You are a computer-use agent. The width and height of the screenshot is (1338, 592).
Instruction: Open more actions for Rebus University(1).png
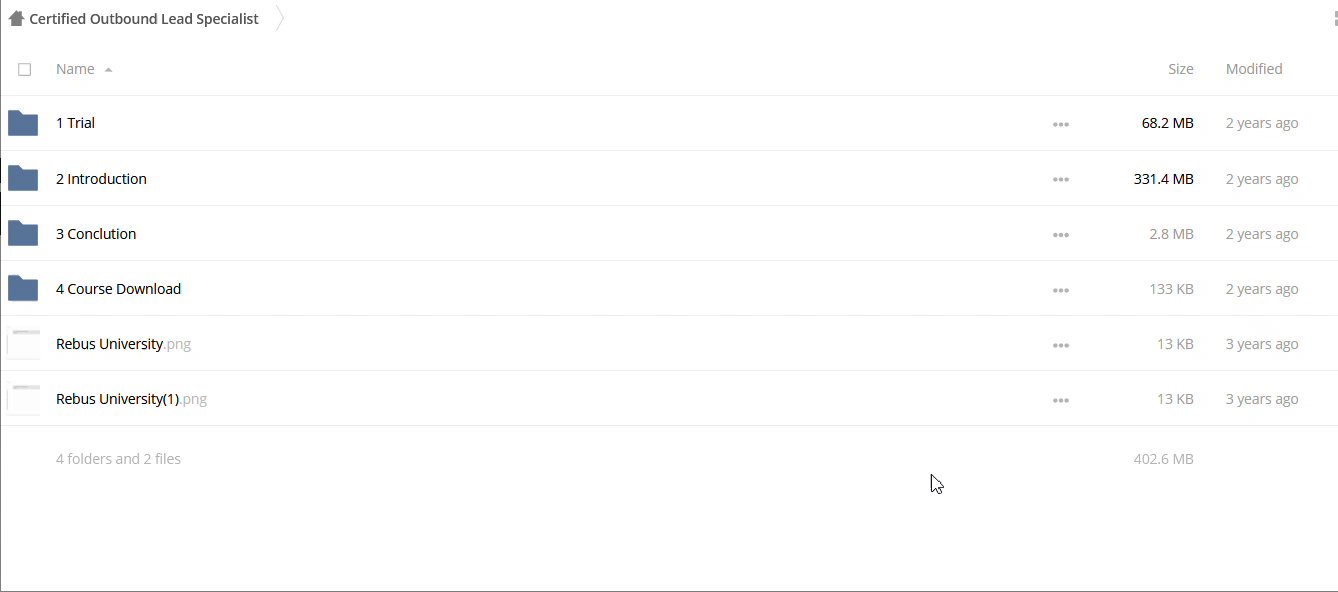pos(1061,400)
